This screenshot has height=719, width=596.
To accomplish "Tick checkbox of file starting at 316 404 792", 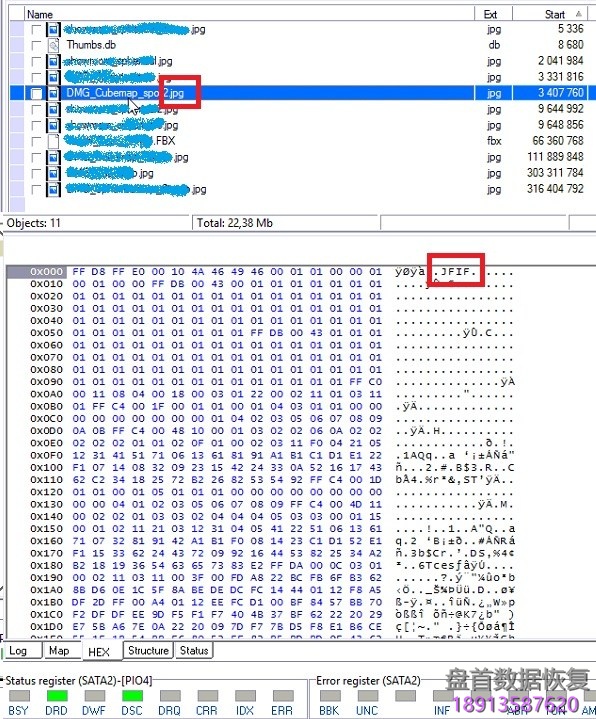I will (36, 189).
